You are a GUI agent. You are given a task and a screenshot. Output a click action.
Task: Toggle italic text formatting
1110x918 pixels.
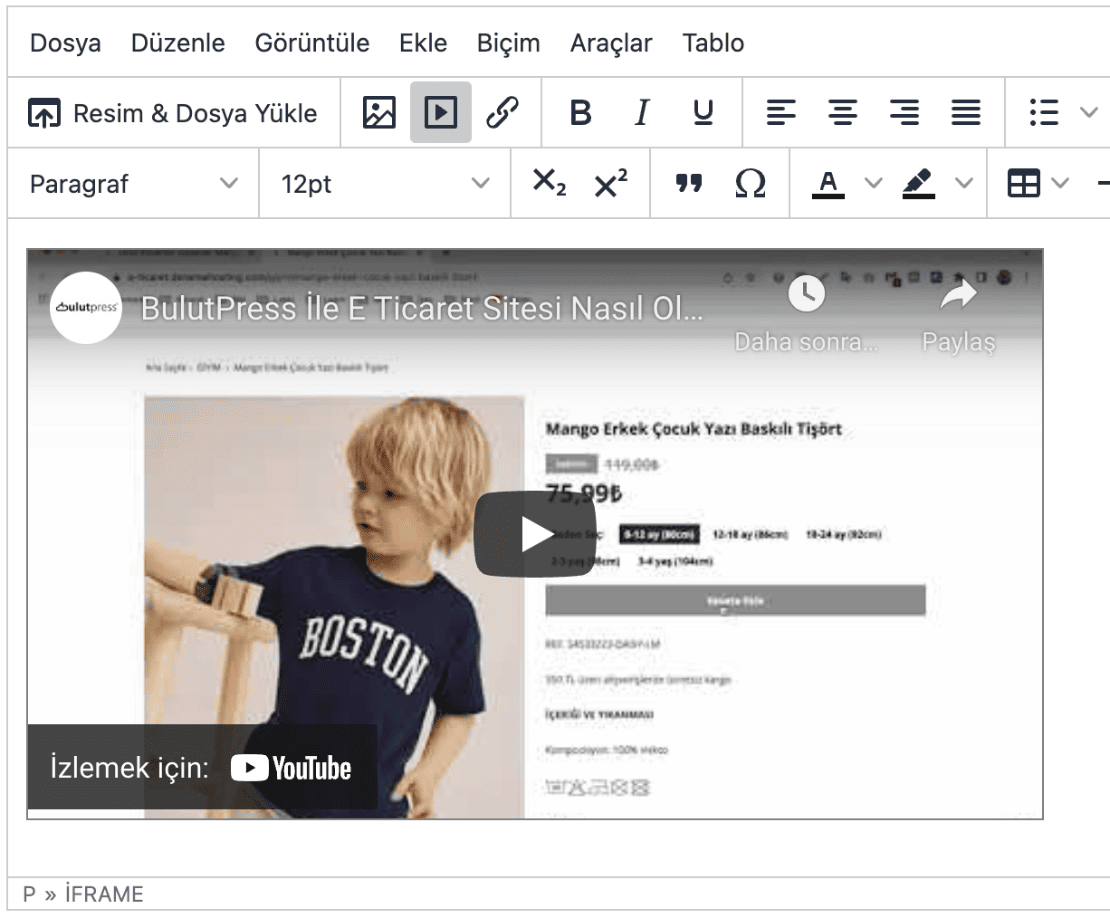(x=641, y=112)
